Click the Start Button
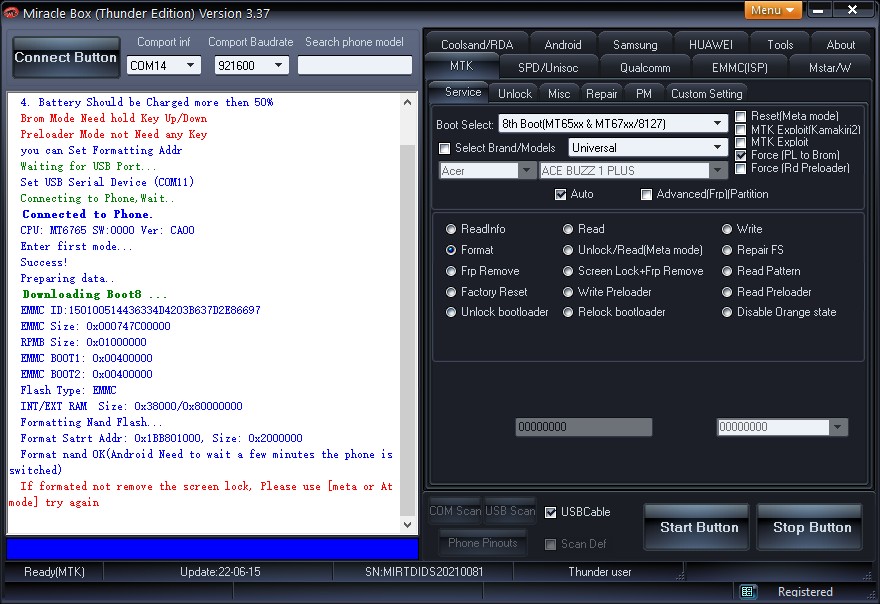 click(x=696, y=527)
